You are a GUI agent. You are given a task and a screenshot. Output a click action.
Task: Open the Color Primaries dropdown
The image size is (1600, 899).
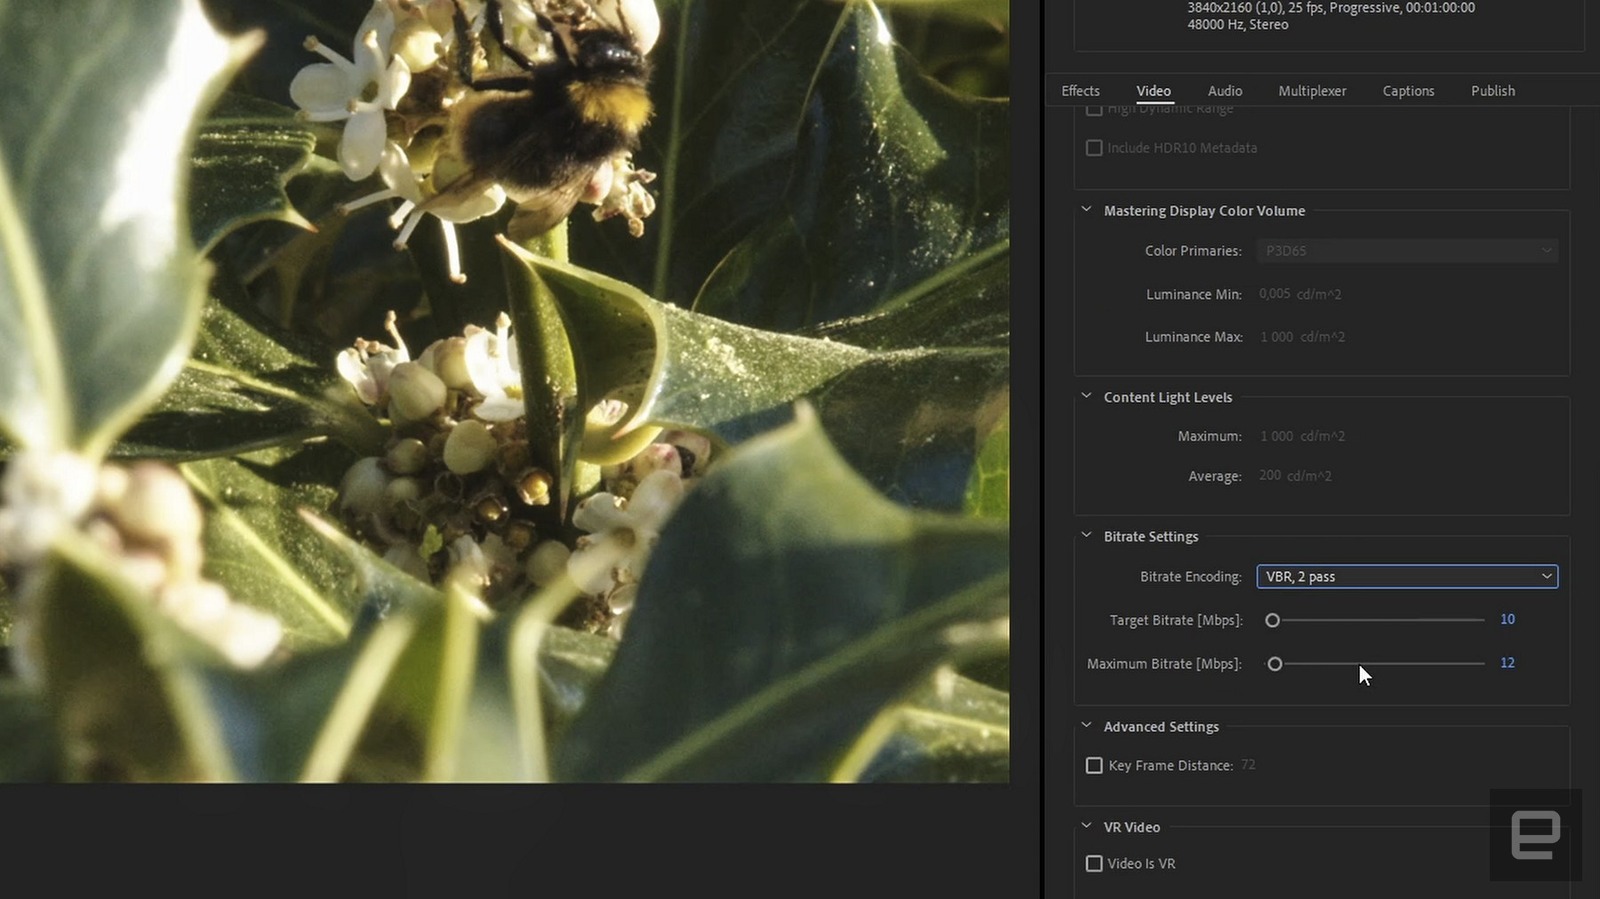click(x=1406, y=251)
